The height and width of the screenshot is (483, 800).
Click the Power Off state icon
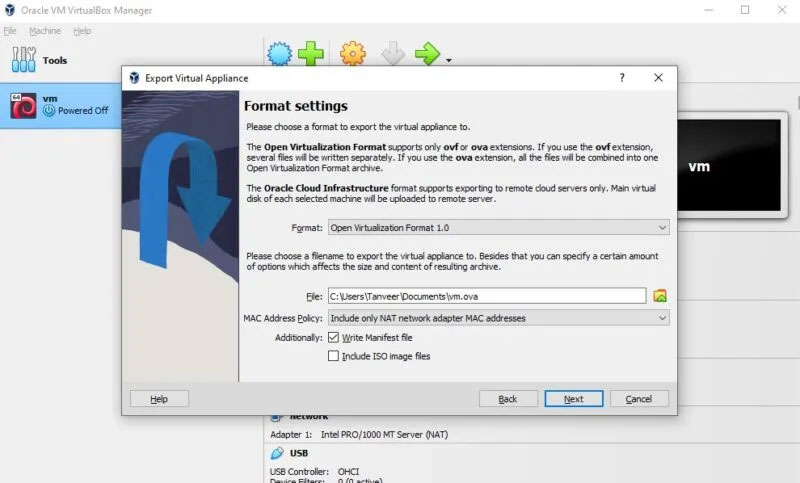pos(49,110)
